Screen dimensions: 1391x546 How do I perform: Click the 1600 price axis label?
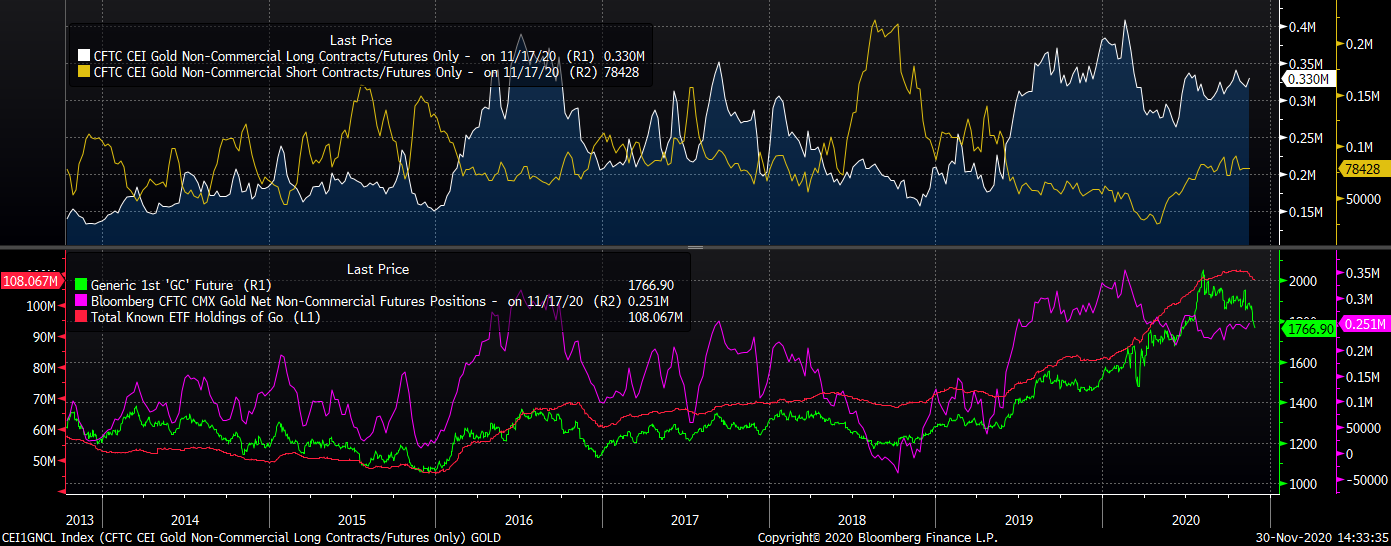1303,363
